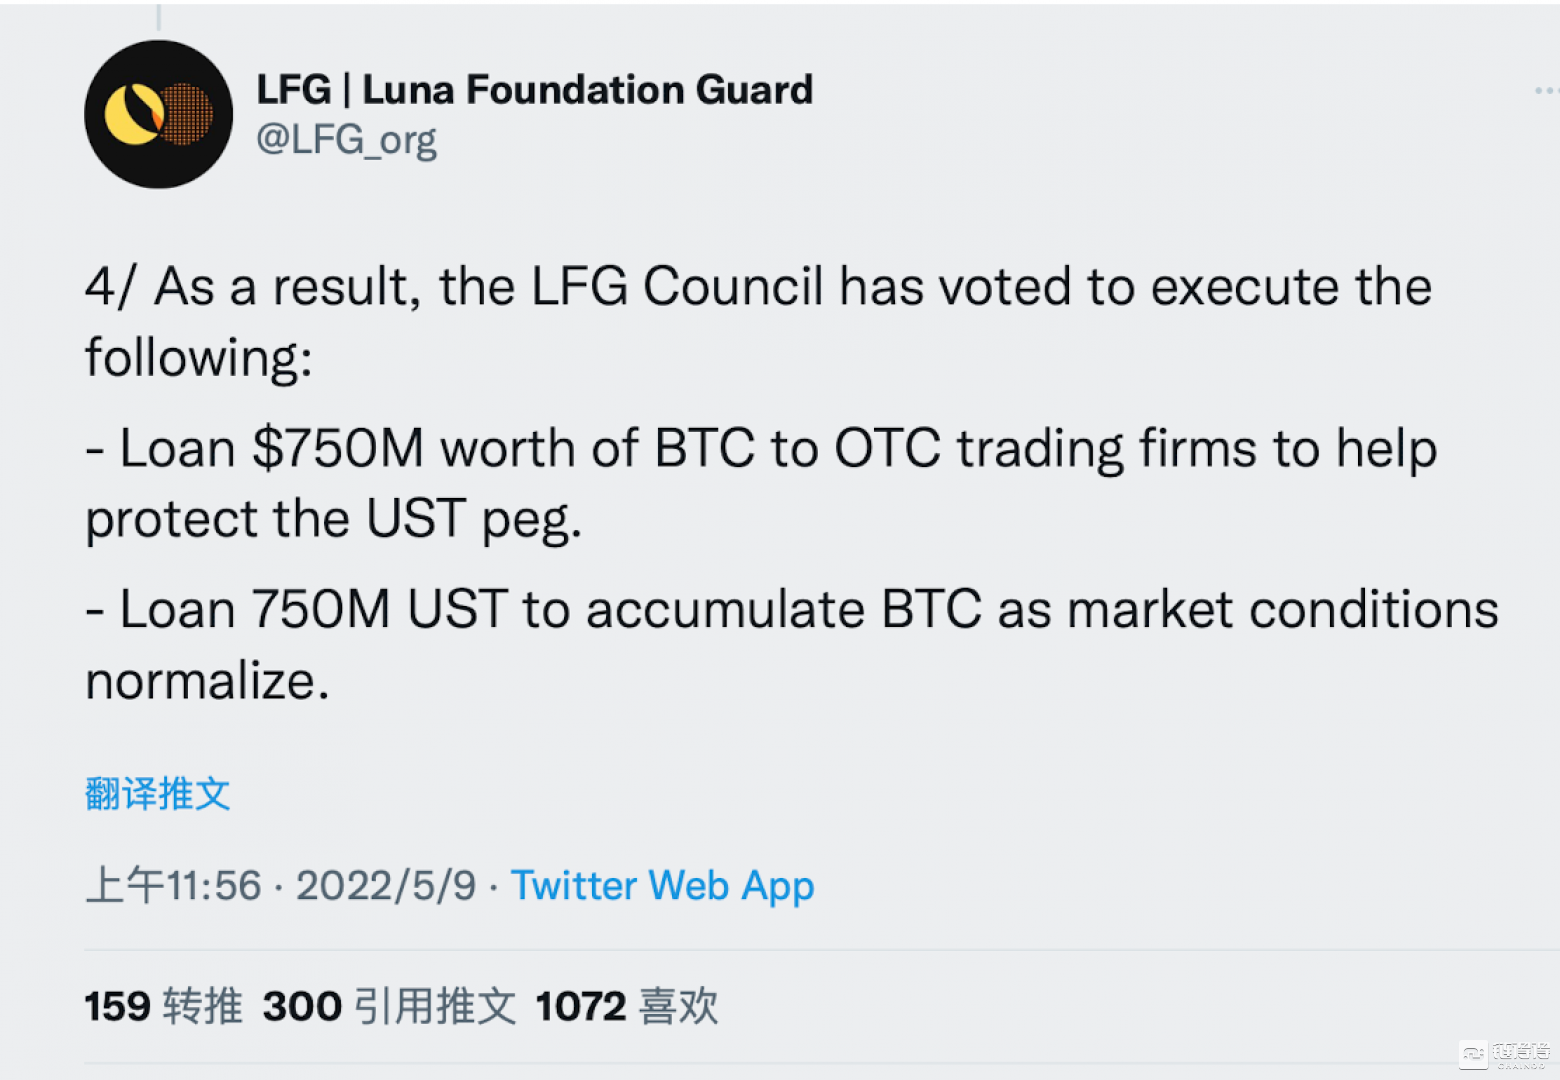Open the Twitter Web App source link
The height and width of the screenshot is (1080, 1560).
(x=662, y=886)
